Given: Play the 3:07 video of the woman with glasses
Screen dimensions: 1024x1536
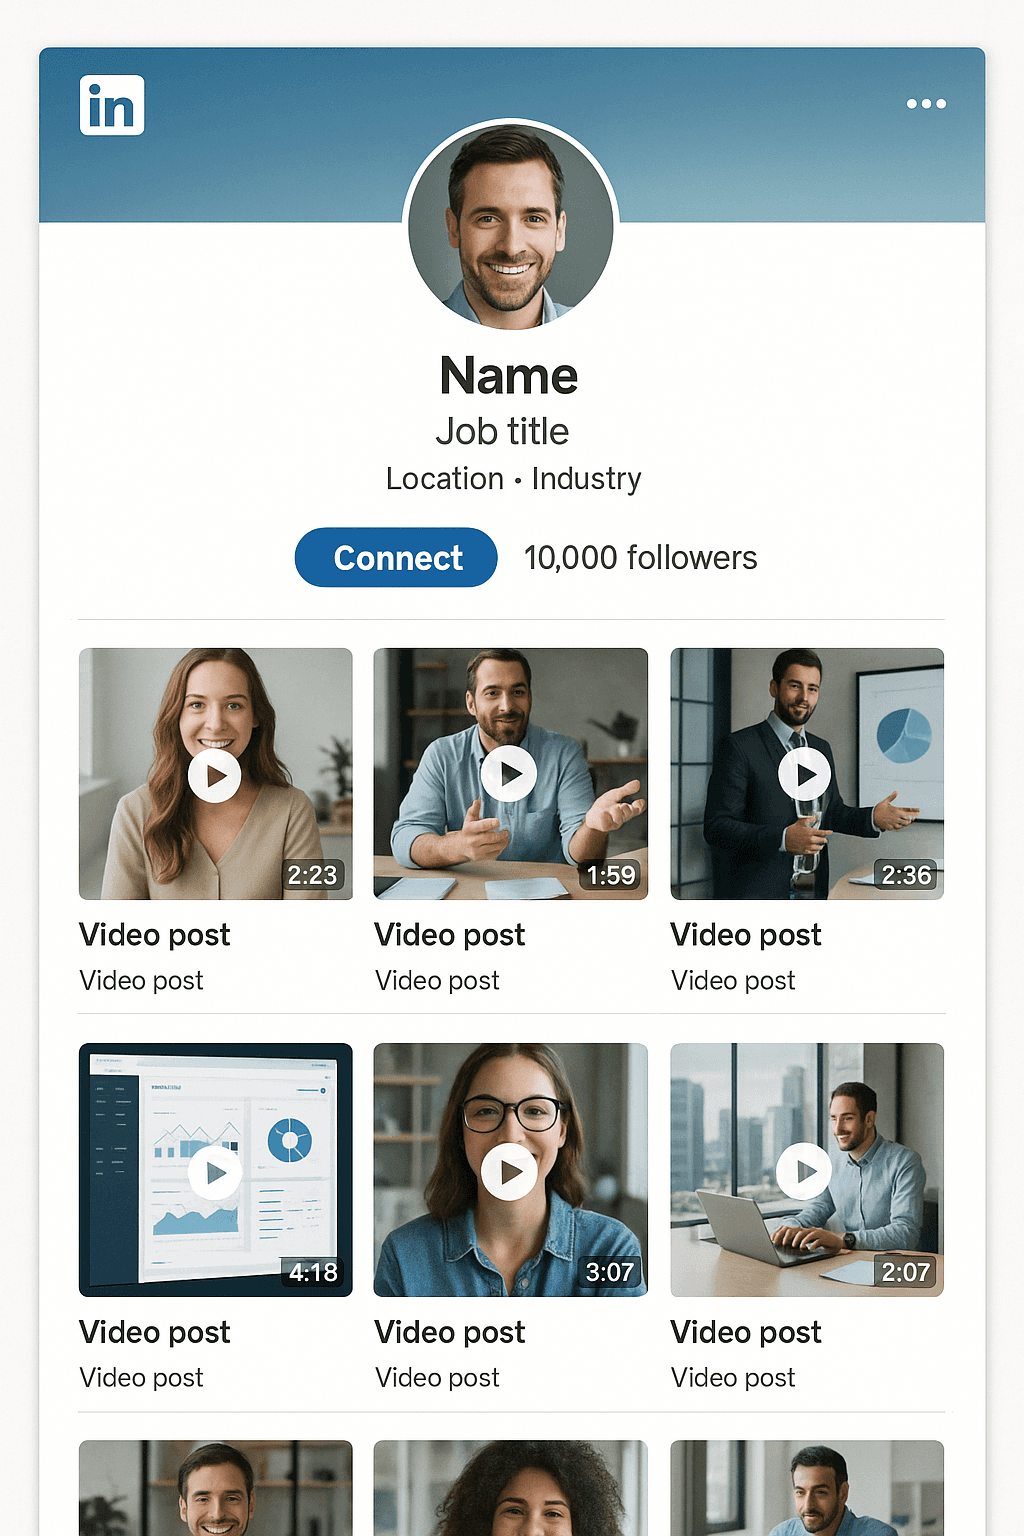Looking at the screenshot, I should pos(511,1171).
